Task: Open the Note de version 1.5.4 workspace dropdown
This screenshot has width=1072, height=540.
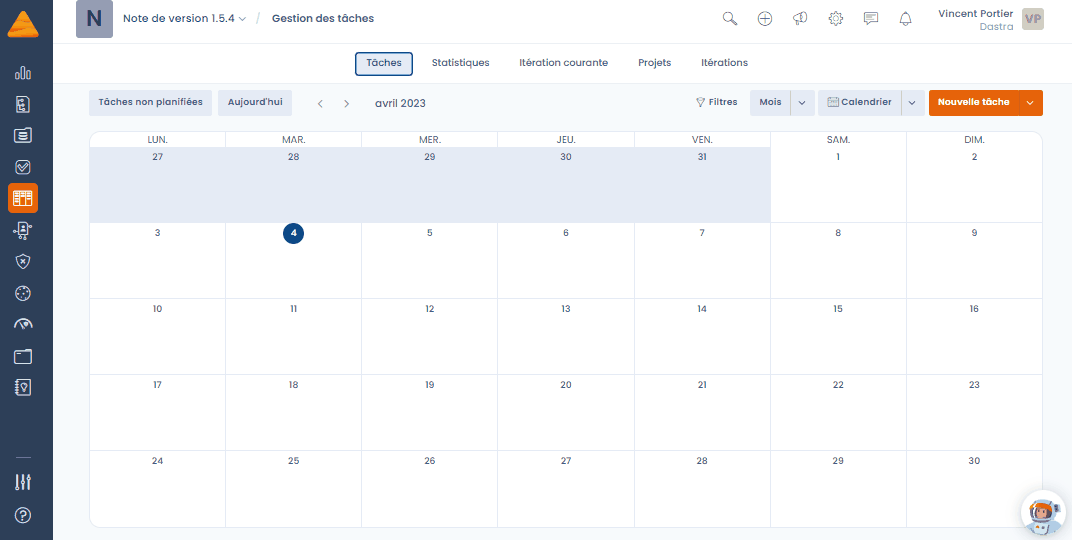Action: tap(185, 18)
